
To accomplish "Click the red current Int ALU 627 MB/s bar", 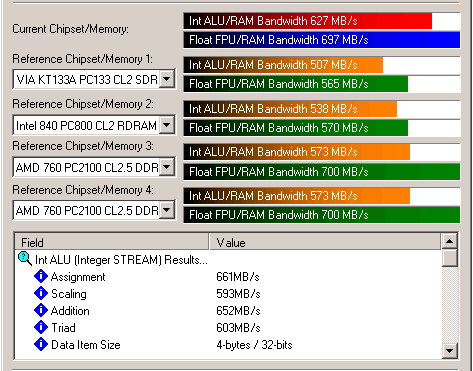I will click(x=308, y=21).
